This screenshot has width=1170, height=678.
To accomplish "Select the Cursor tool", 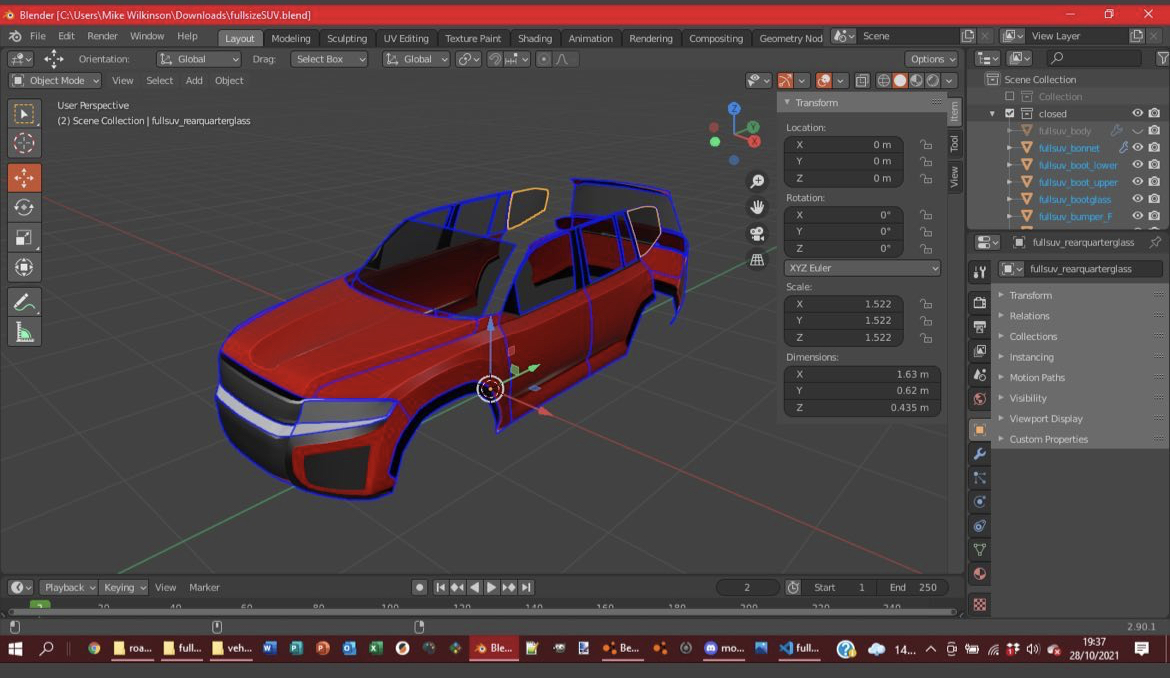I will click(x=24, y=143).
